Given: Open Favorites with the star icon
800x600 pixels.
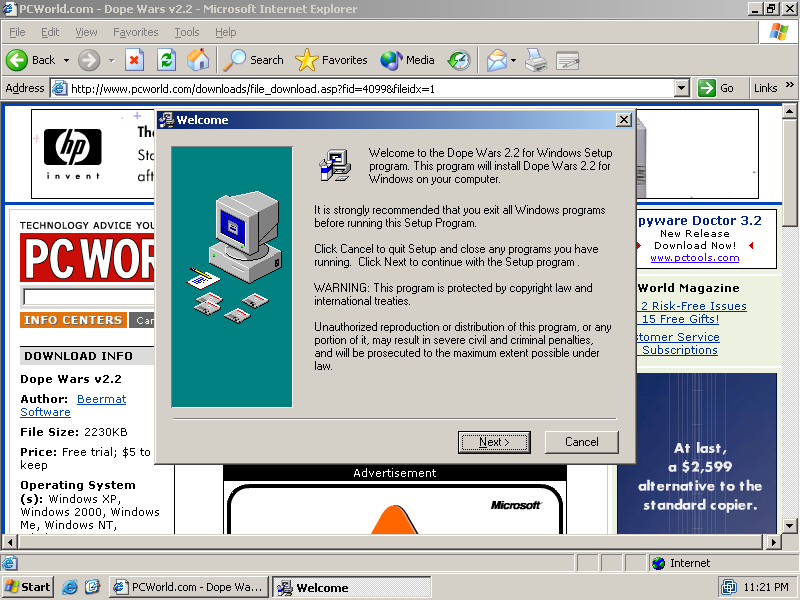Looking at the screenshot, I should tap(306, 60).
